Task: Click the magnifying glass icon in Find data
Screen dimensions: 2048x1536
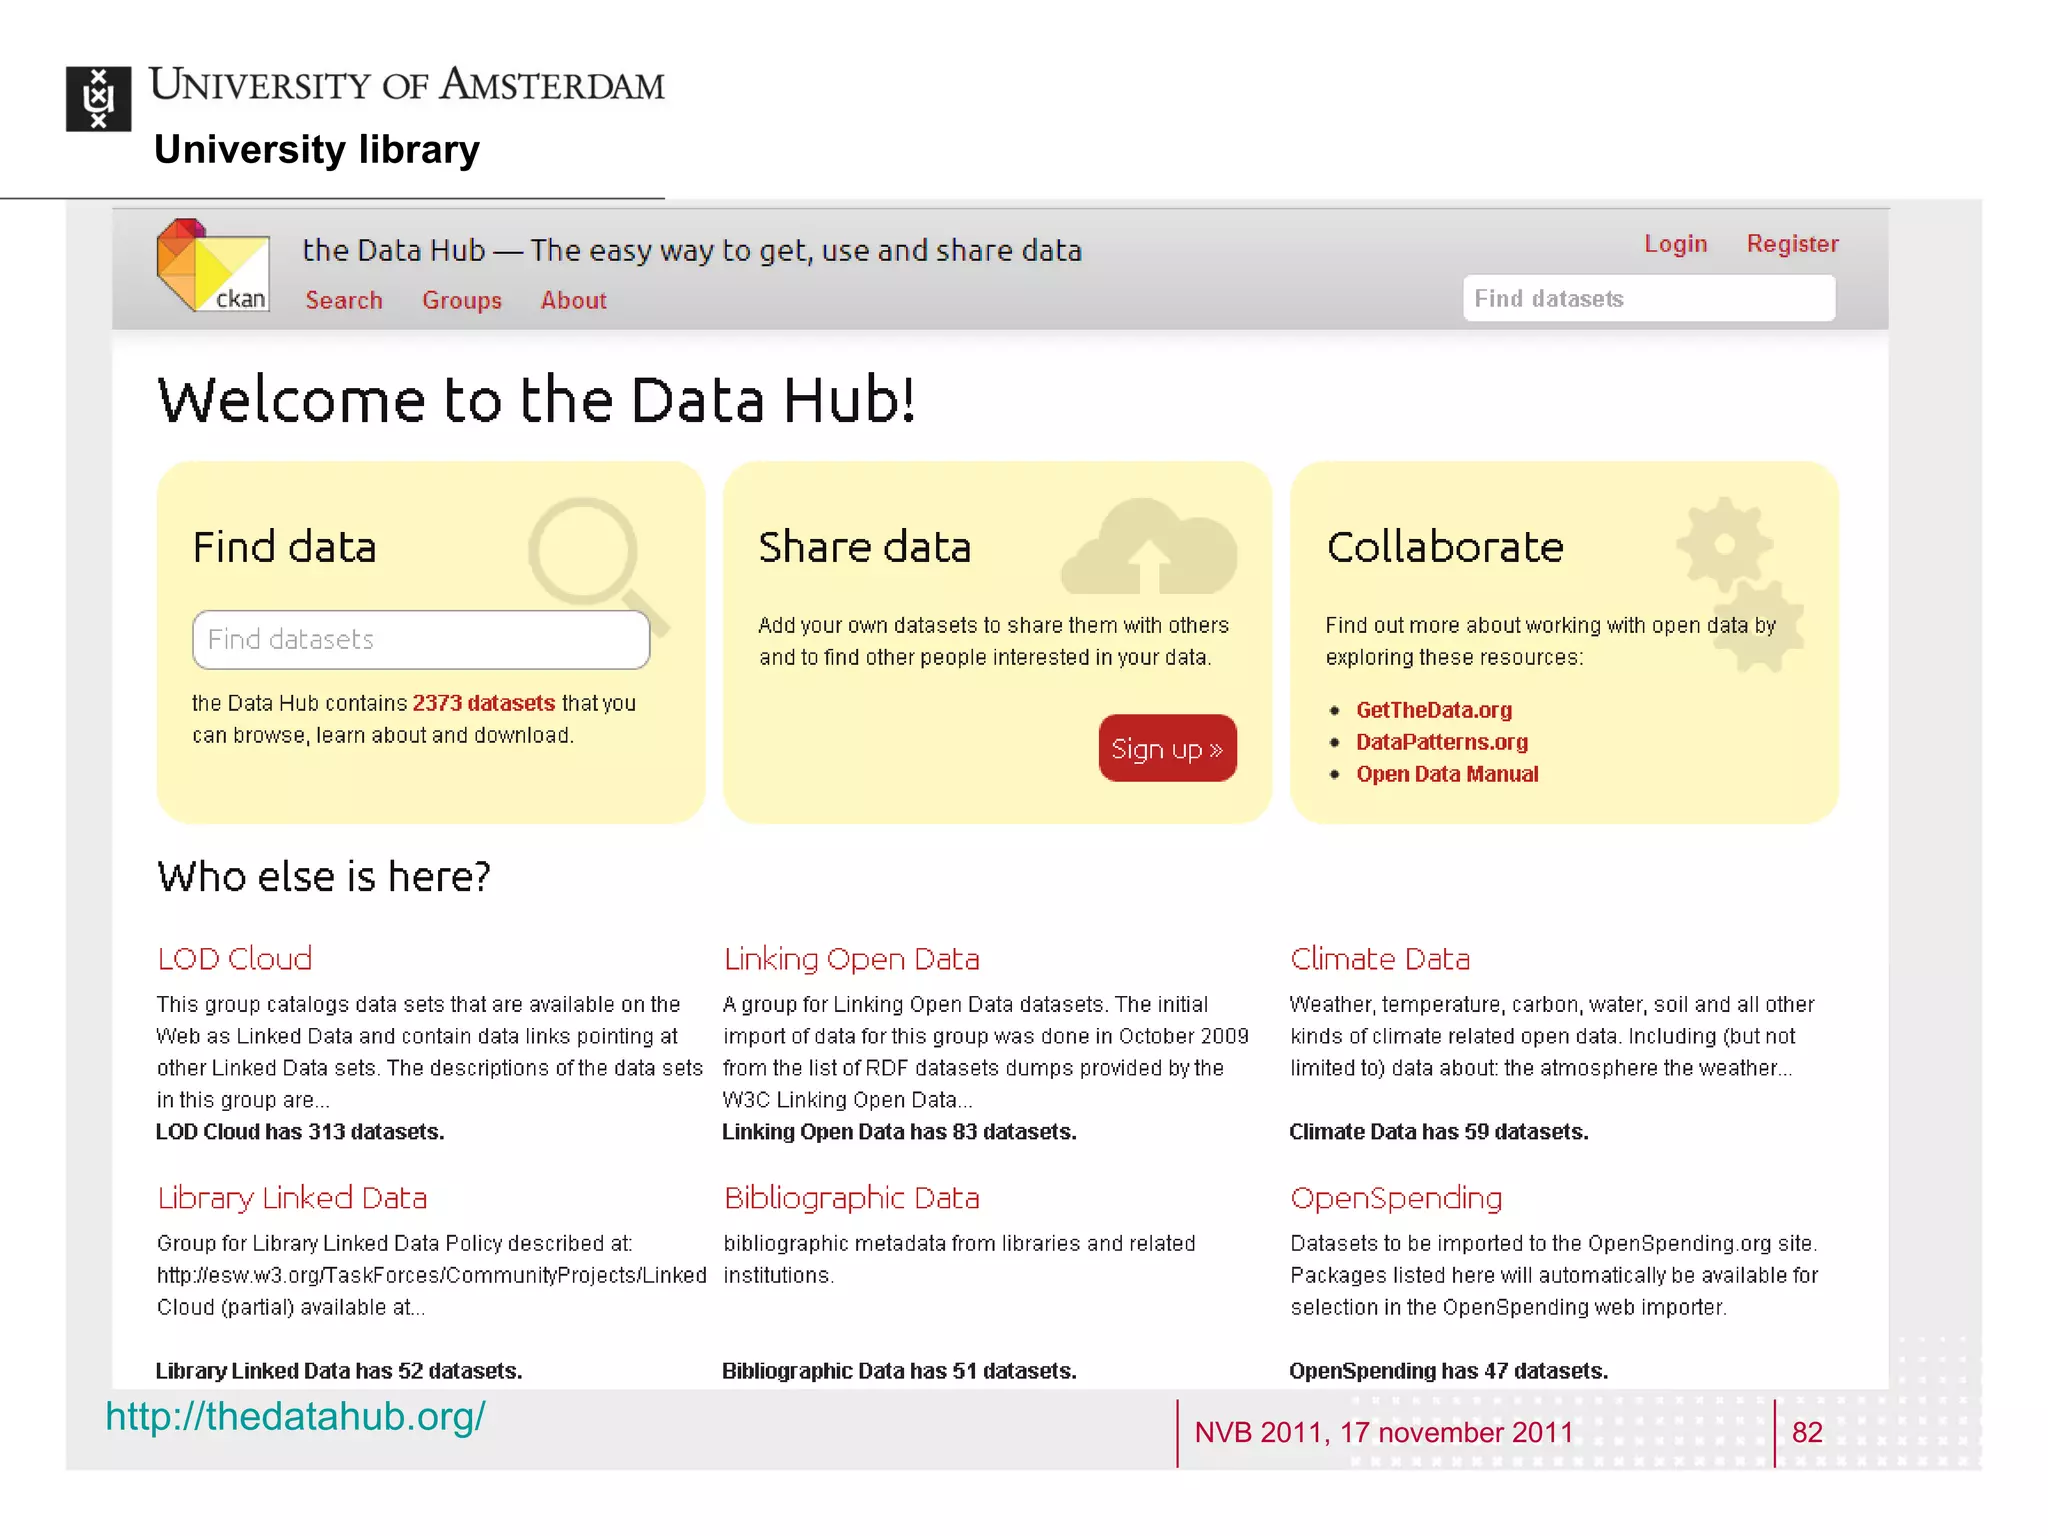Action: pyautogui.click(x=598, y=565)
